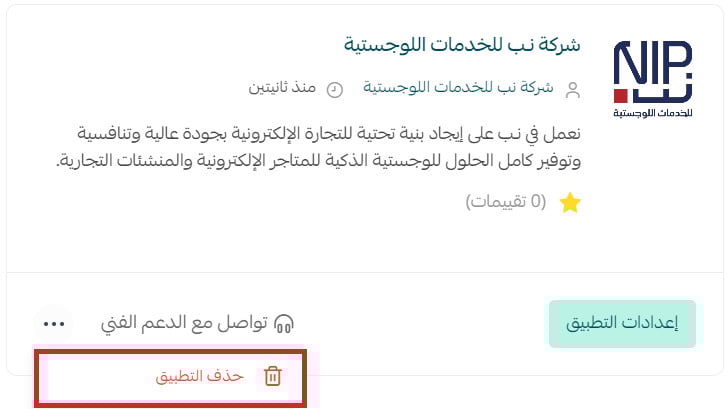Click the yellow star rating icon
727x409 pixels.
(x=570, y=203)
